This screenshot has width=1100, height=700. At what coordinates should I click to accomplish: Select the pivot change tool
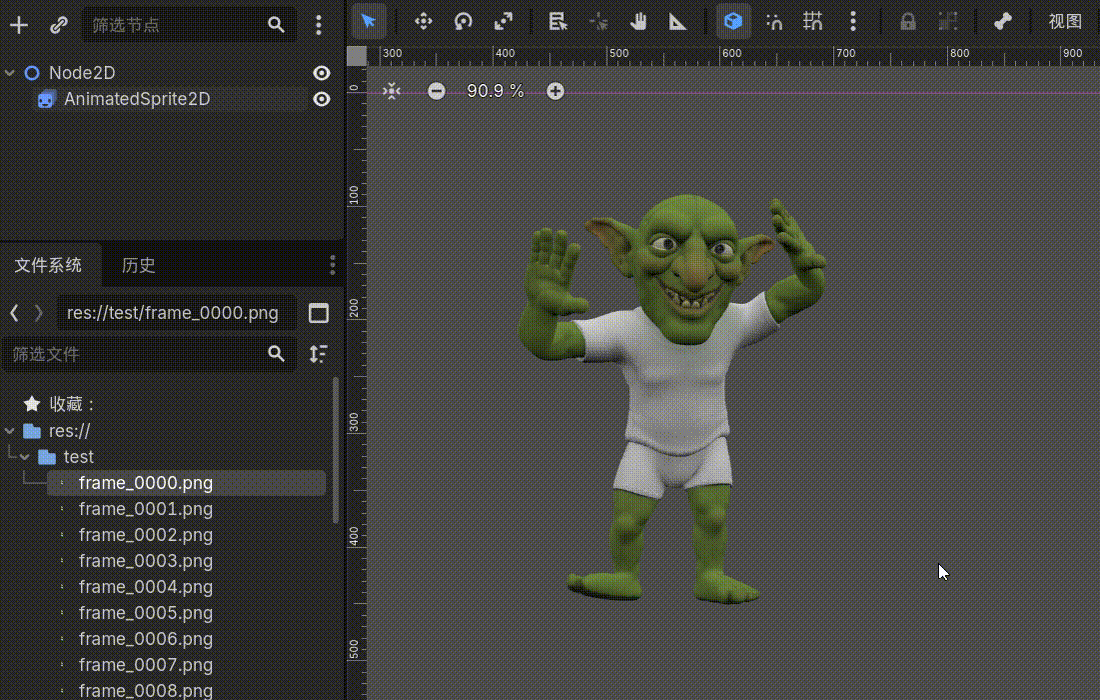point(598,22)
